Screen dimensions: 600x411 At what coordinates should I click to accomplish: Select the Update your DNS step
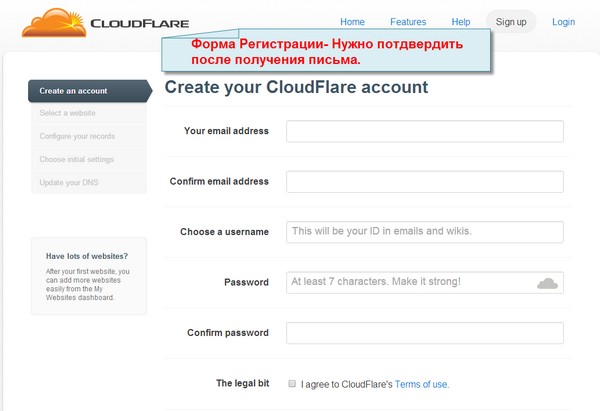(89, 182)
